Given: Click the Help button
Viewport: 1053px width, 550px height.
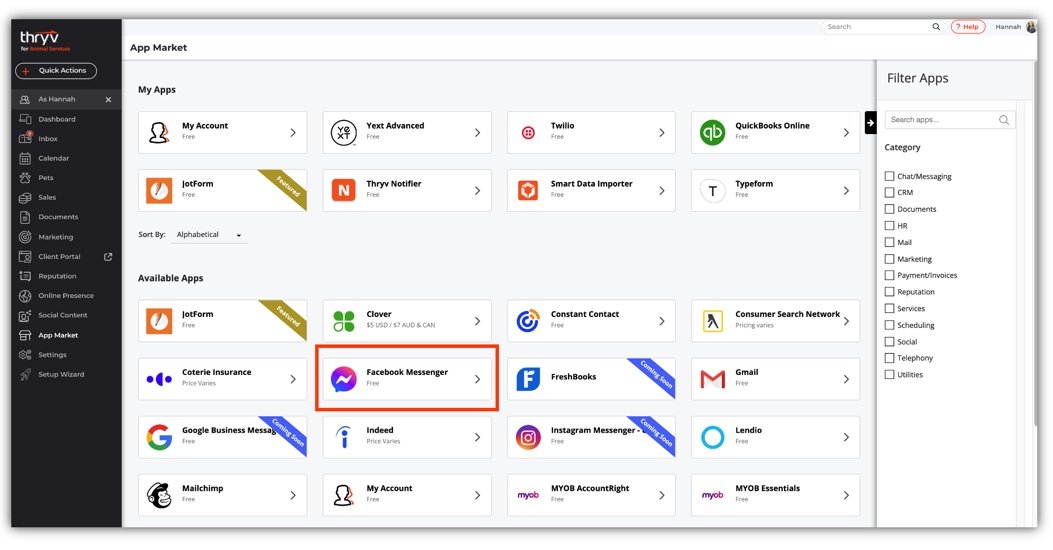Looking at the screenshot, I should click(968, 27).
